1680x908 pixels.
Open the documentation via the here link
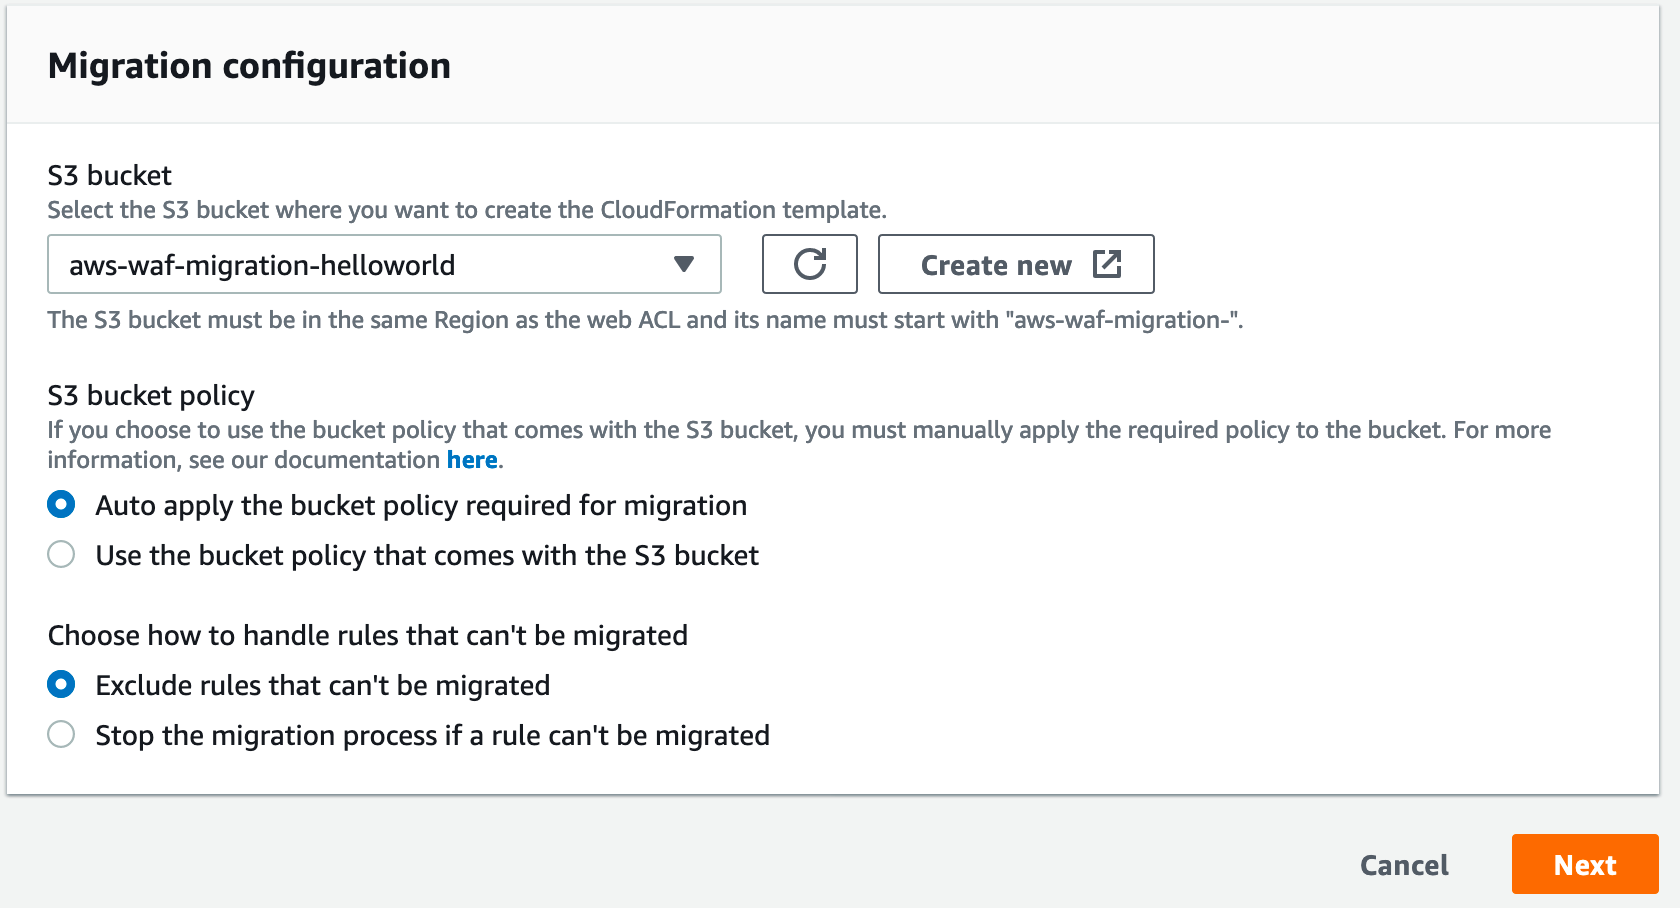(x=472, y=460)
